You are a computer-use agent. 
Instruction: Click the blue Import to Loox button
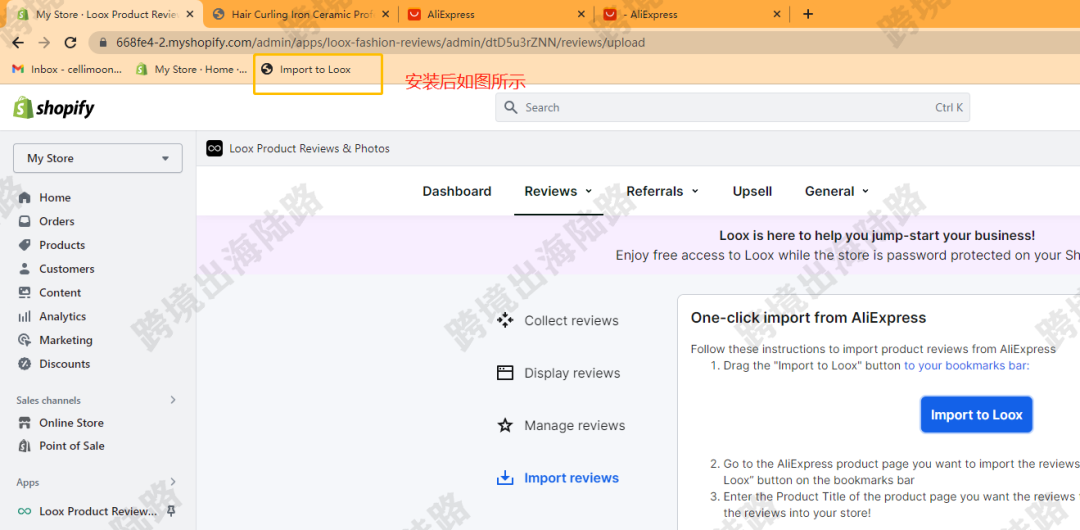pyautogui.click(x=977, y=415)
